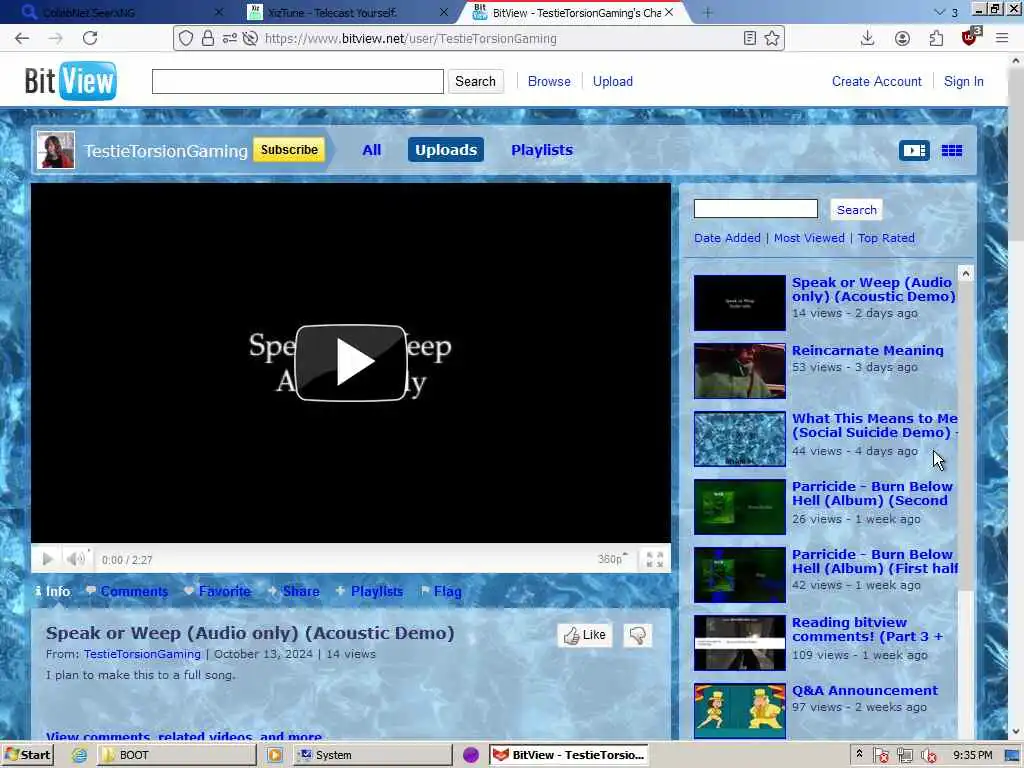Open the Firefox account icon
1024x768 pixels.
point(902,39)
